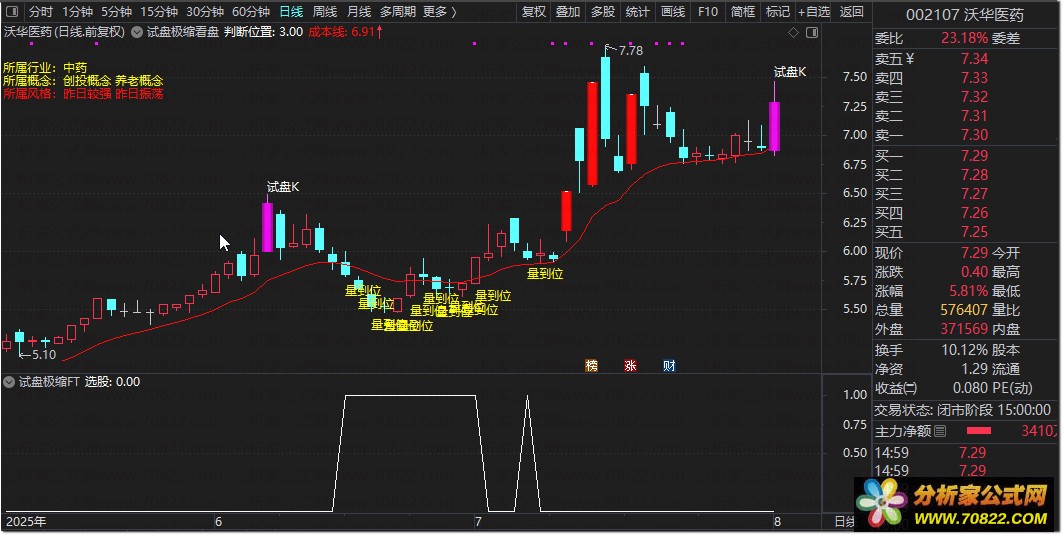Click the 所属行业: 中药 label

tap(45, 68)
